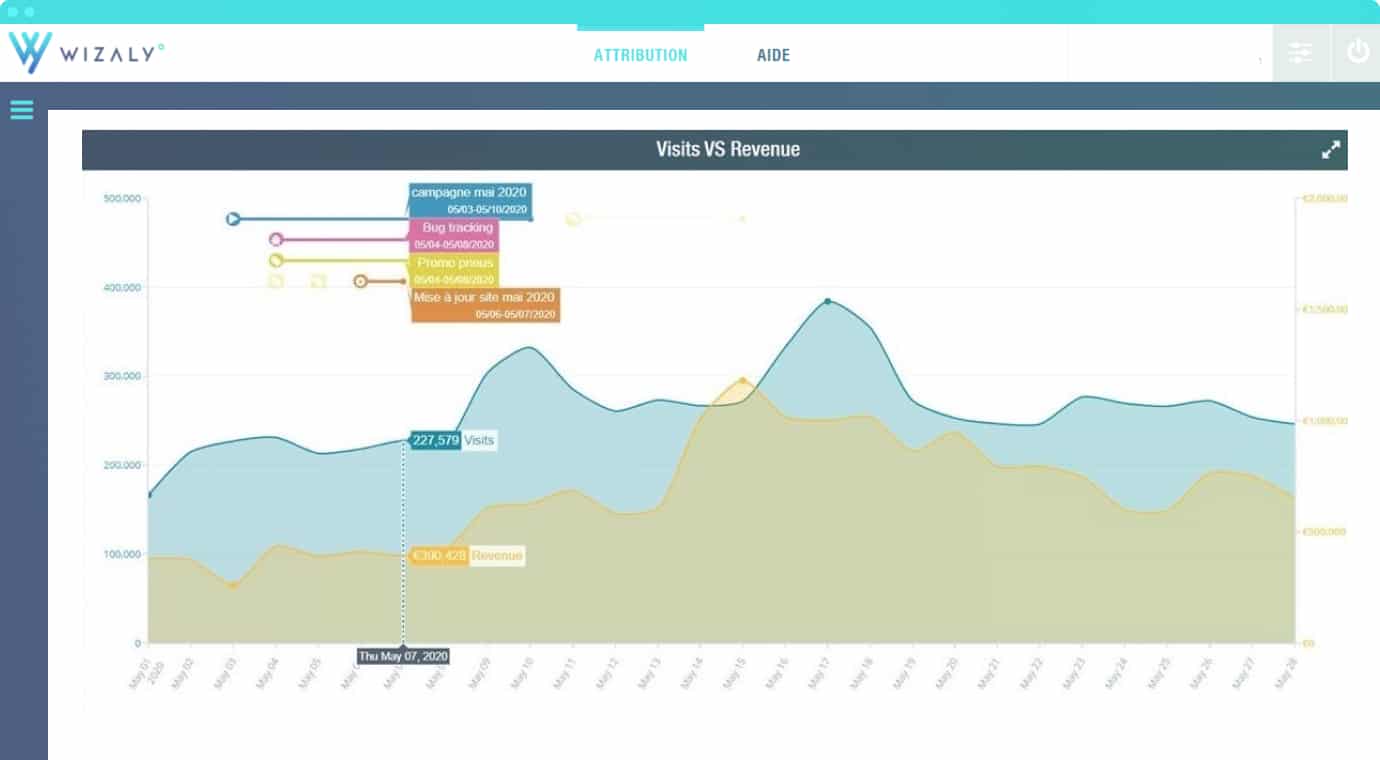Click the 300,000 visits axis label
The height and width of the screenshot is (760, 1380).
click(x=122, y=377)
